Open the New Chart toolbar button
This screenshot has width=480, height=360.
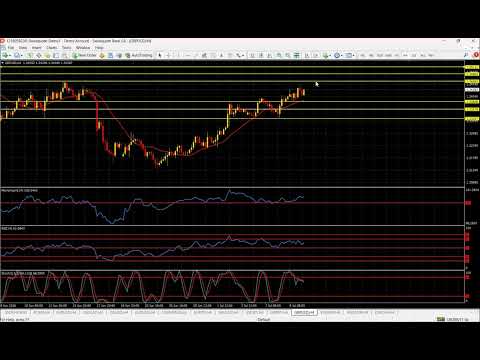(6, 55)
